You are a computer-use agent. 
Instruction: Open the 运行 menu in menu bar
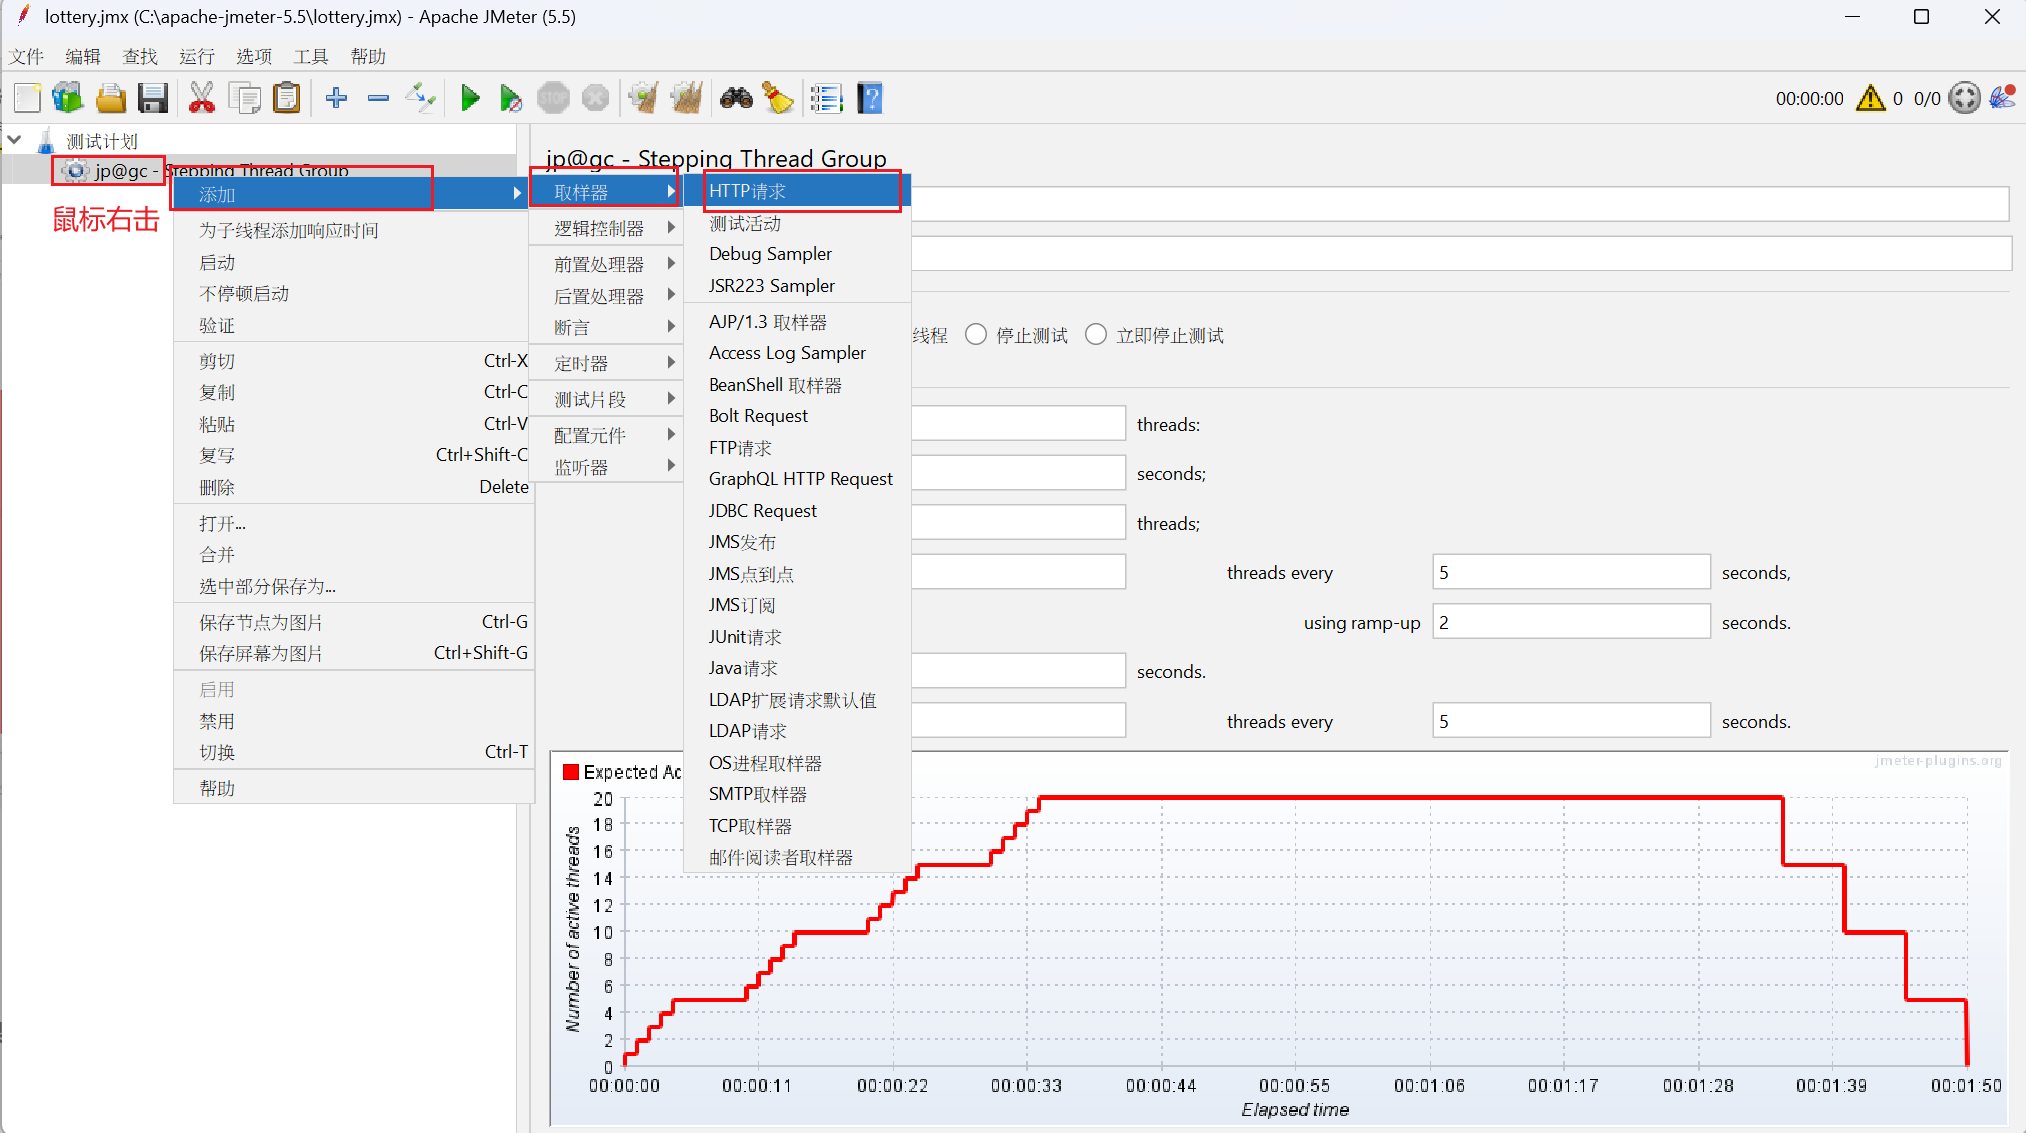[196, 56]
